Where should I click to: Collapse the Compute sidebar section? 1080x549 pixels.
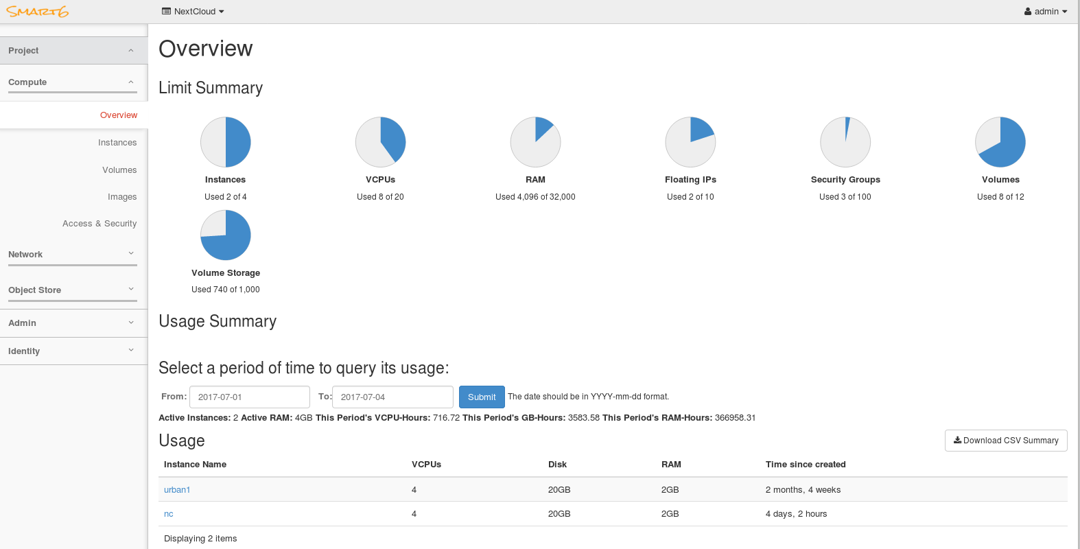(x=73, y=82)
